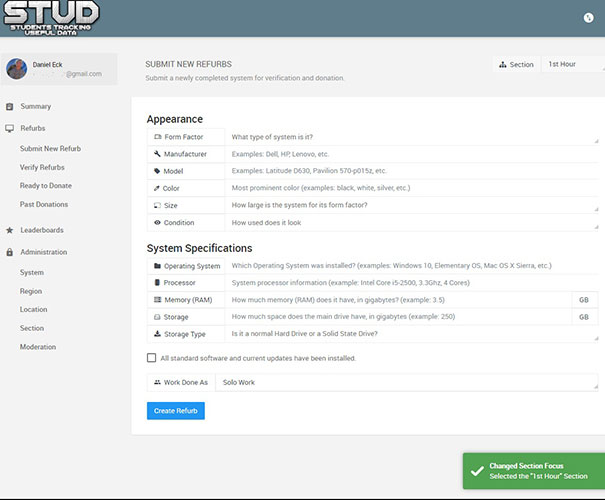Viewport: 605px width, 500px height.
Task: Click the Memory (RAM) input field
Action: (x=398, y=300)
